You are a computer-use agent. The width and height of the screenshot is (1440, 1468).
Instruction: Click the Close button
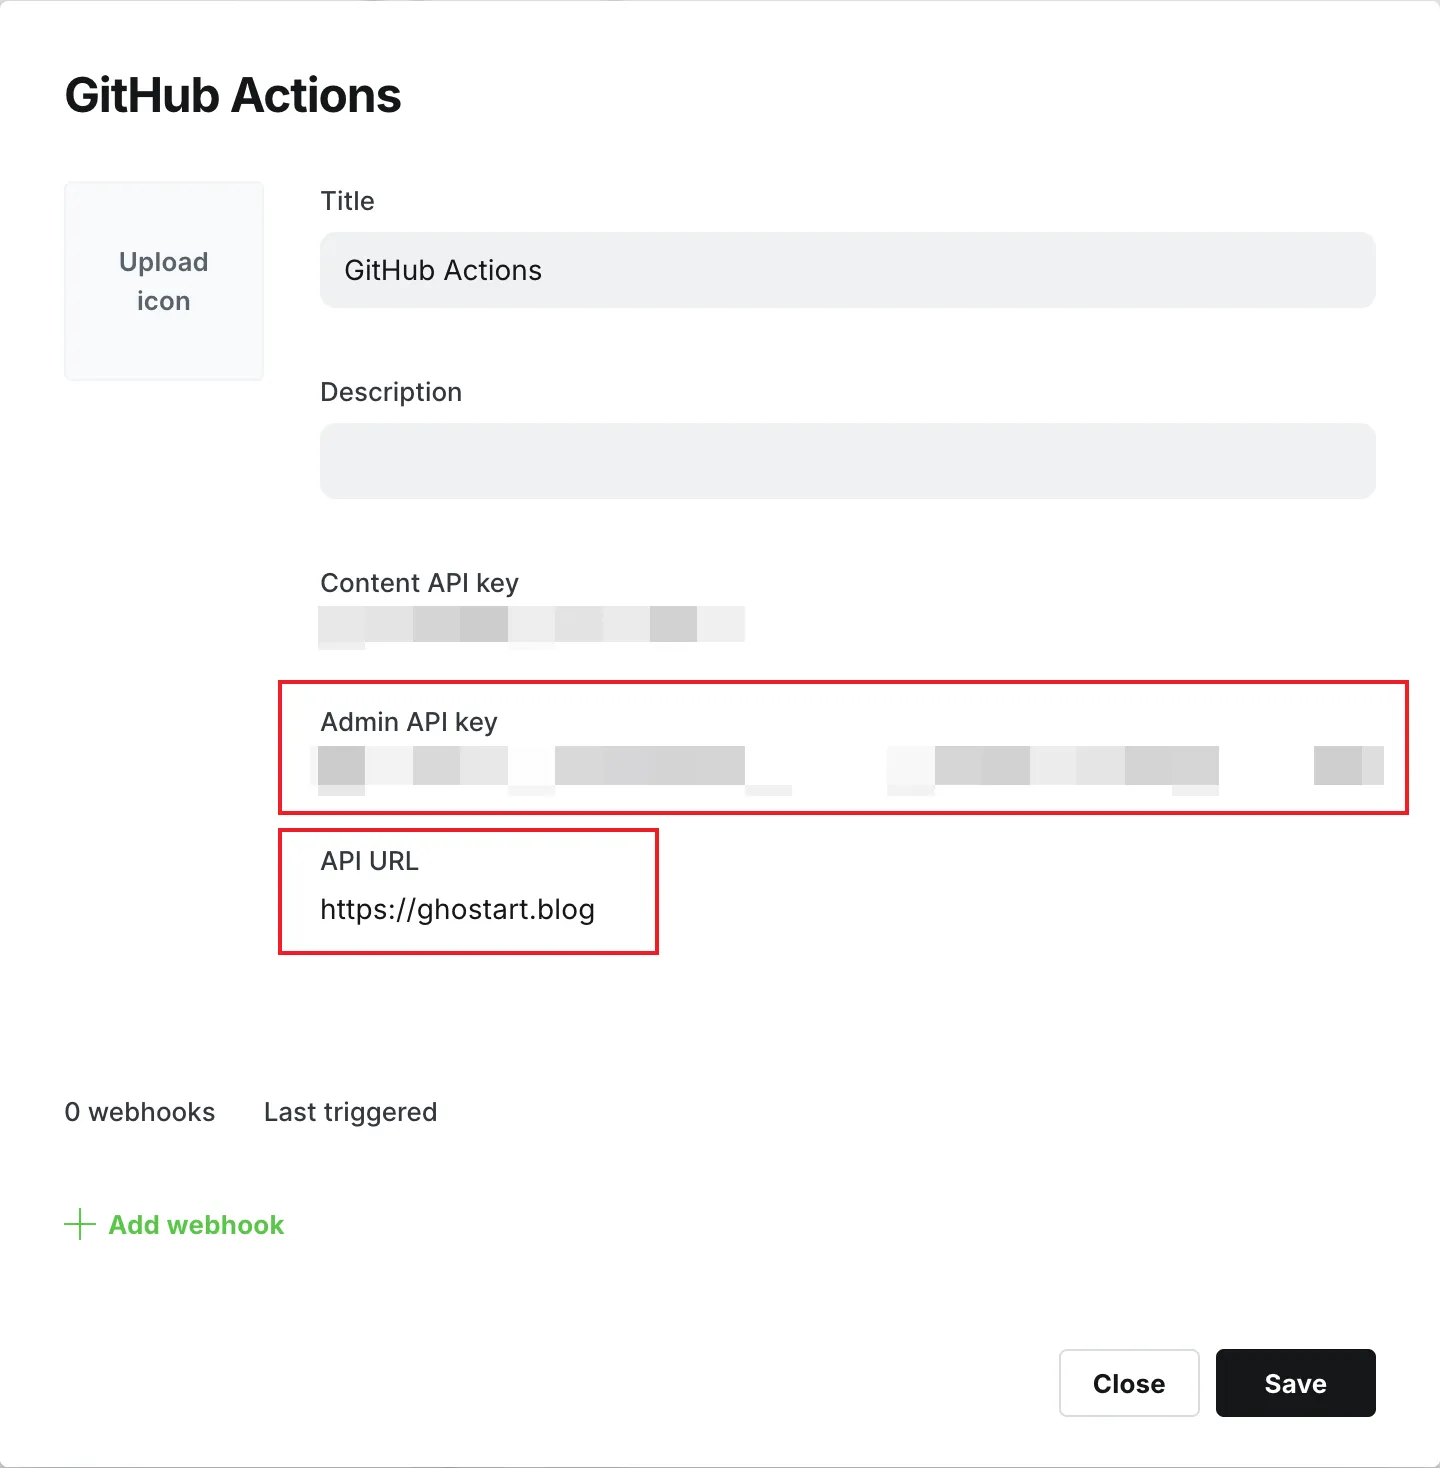[x=1129, y=1383]
